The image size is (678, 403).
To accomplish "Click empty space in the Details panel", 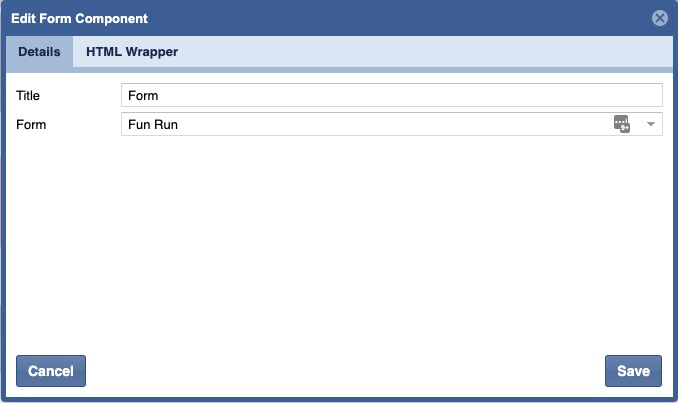I will pos(340,240).
